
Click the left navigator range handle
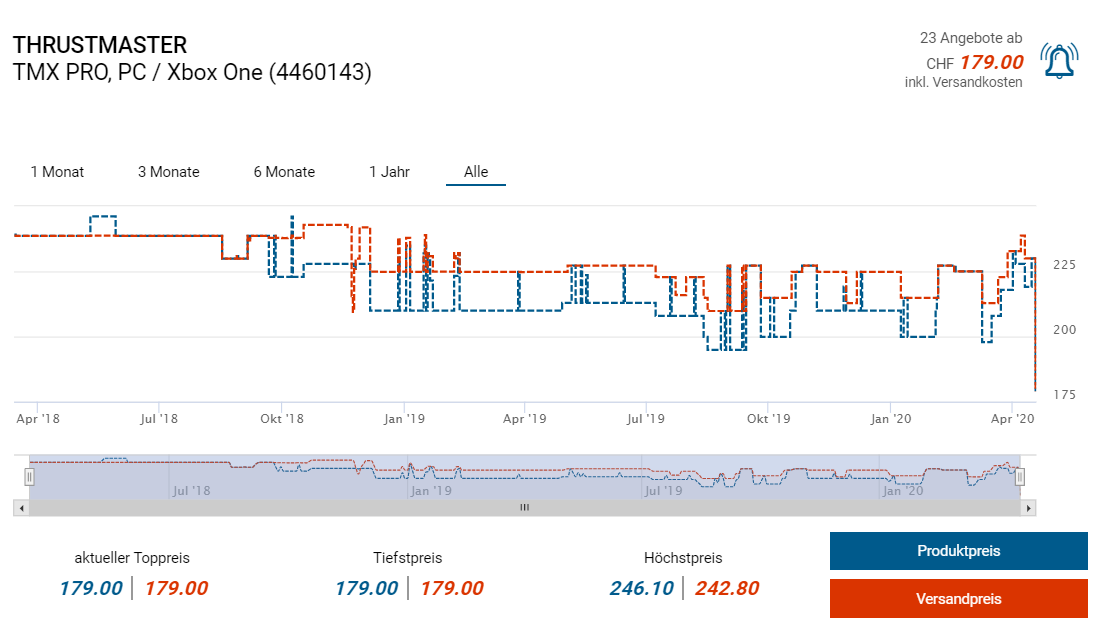coord(30,477)
